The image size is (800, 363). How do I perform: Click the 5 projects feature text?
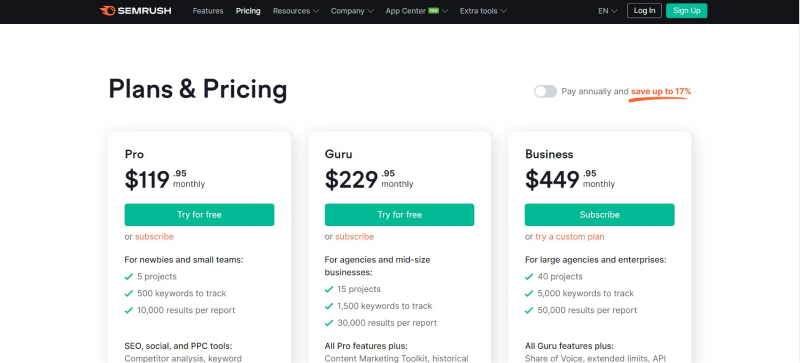pos(157,277)
